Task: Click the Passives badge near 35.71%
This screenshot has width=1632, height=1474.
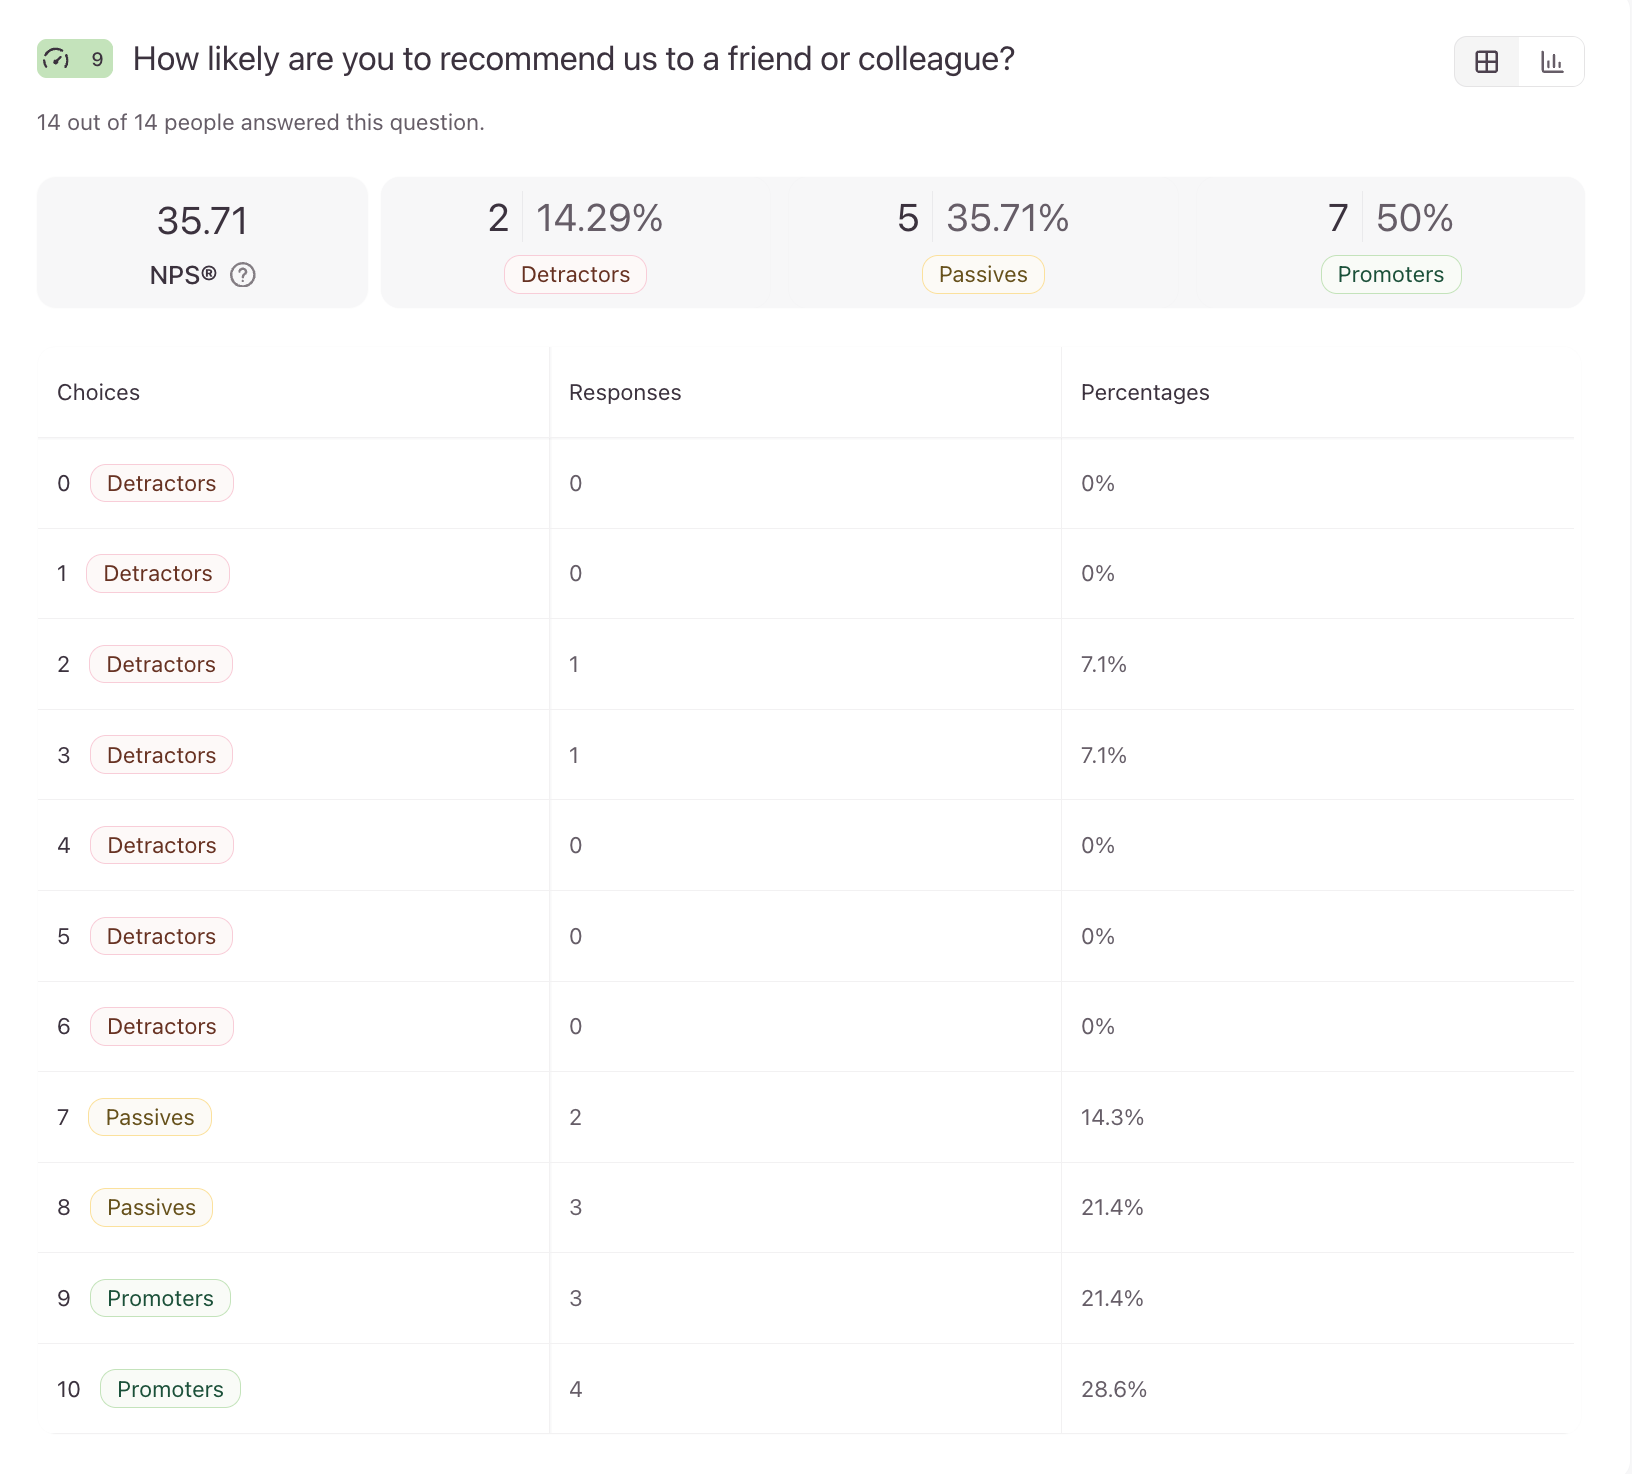Action: tap(982, 274)
